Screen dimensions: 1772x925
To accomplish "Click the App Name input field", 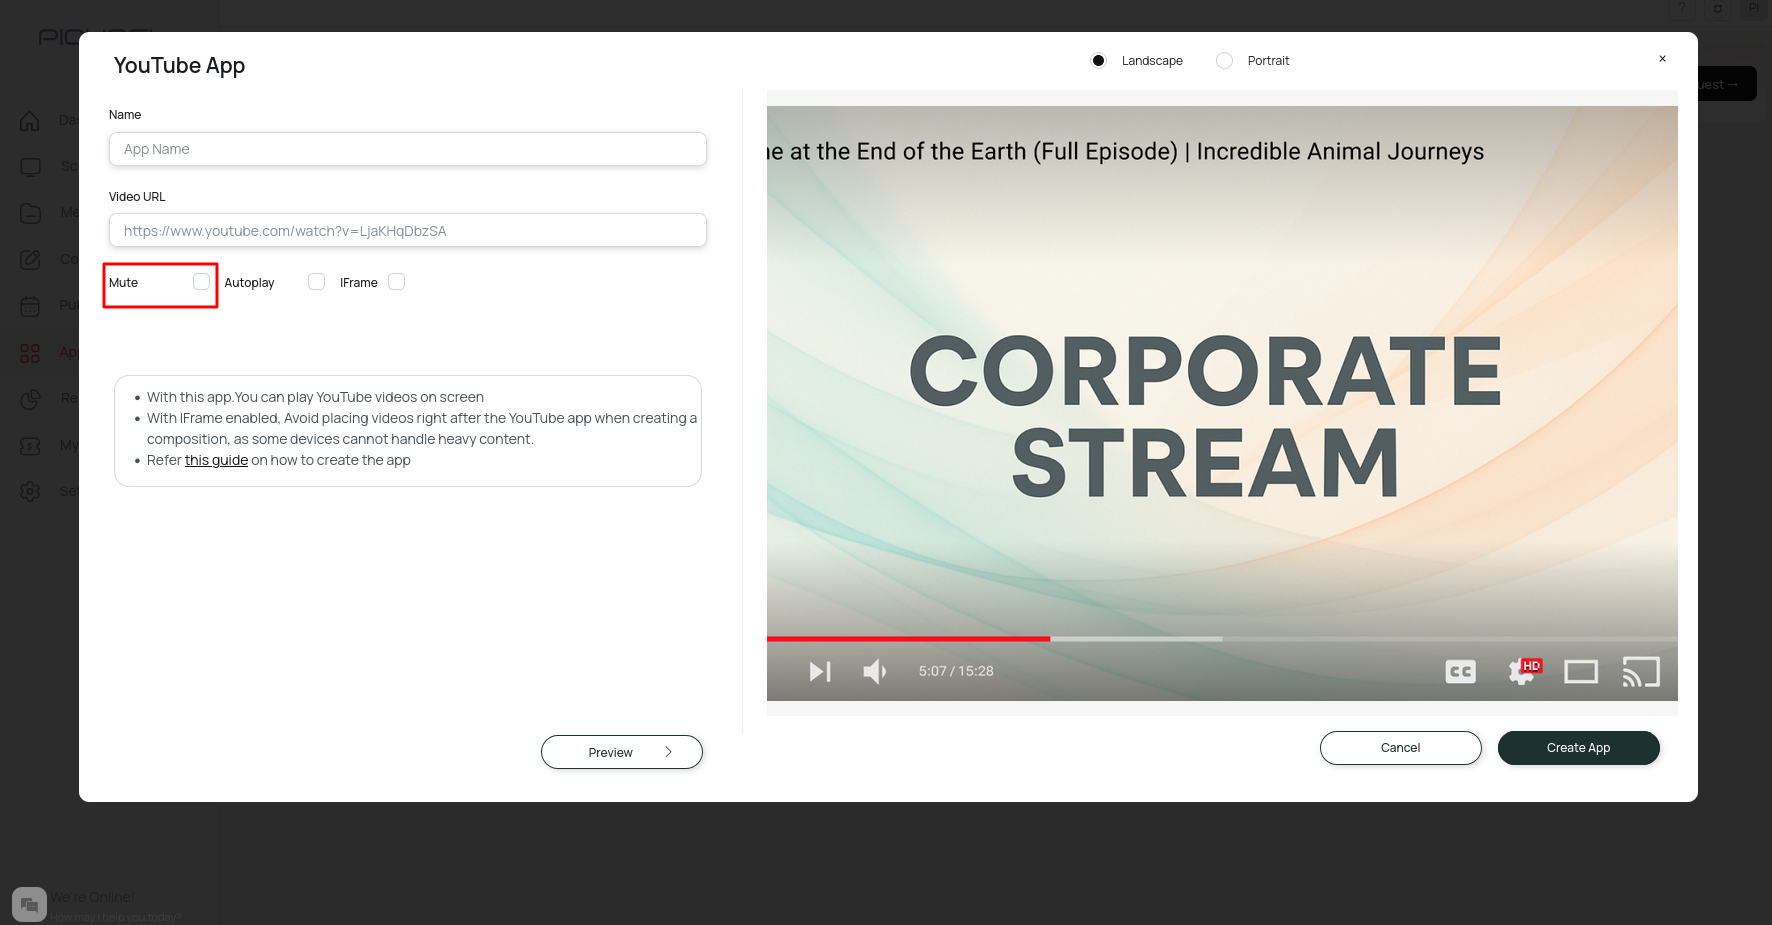I will coord(407,148).
